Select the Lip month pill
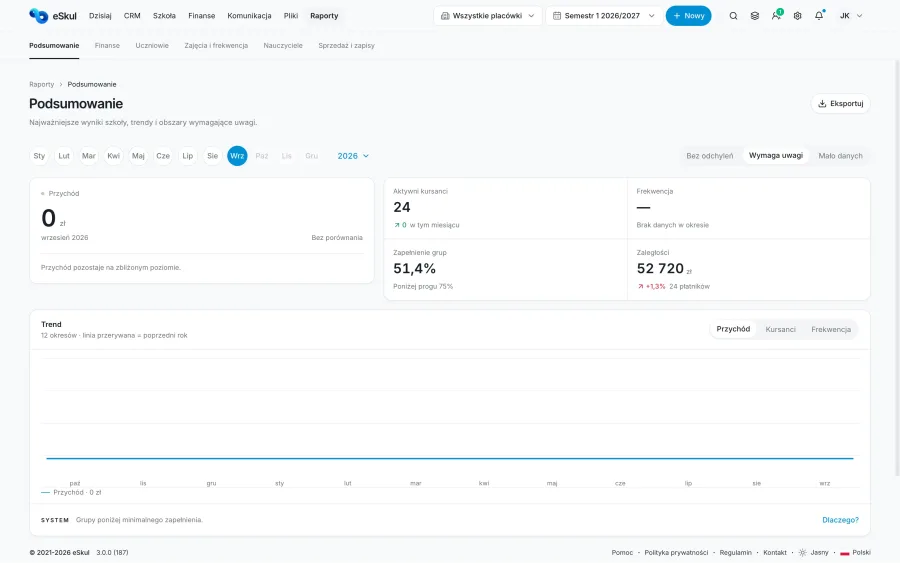Screen dimensions: 900x563 tap(188, 156)
